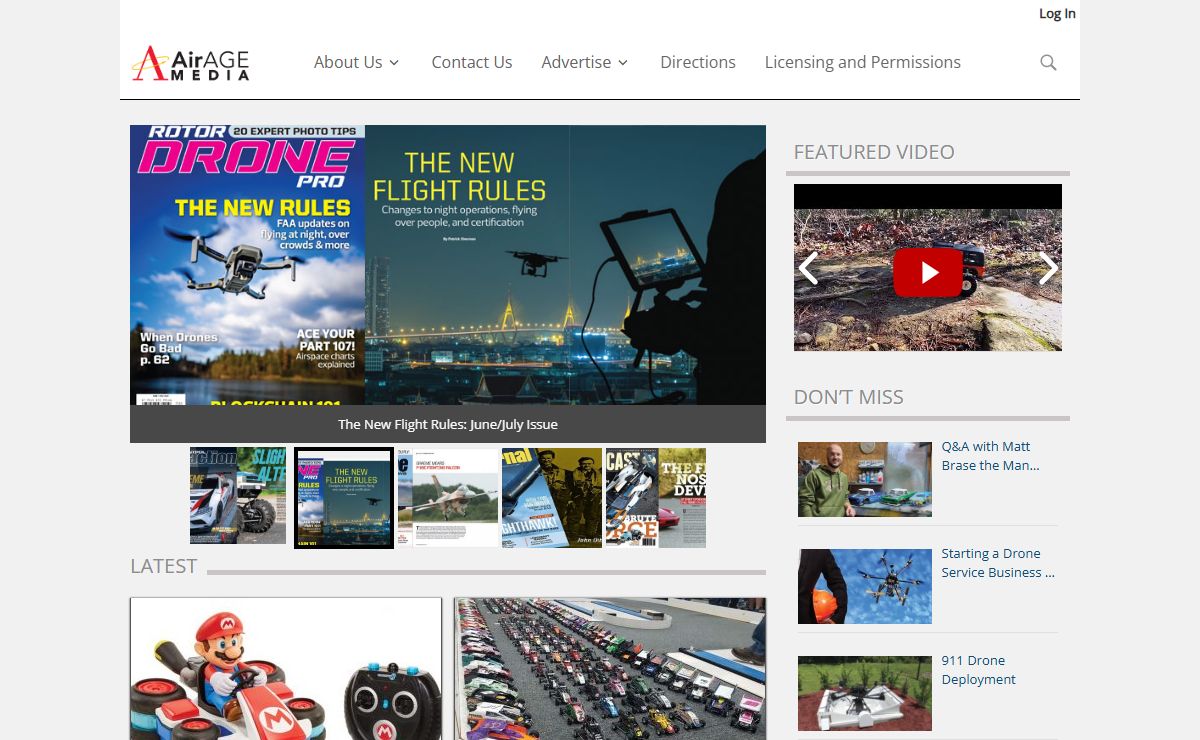1200x740 pixels.
Task: Click the LATEST section heading
Action: [163, 566]
